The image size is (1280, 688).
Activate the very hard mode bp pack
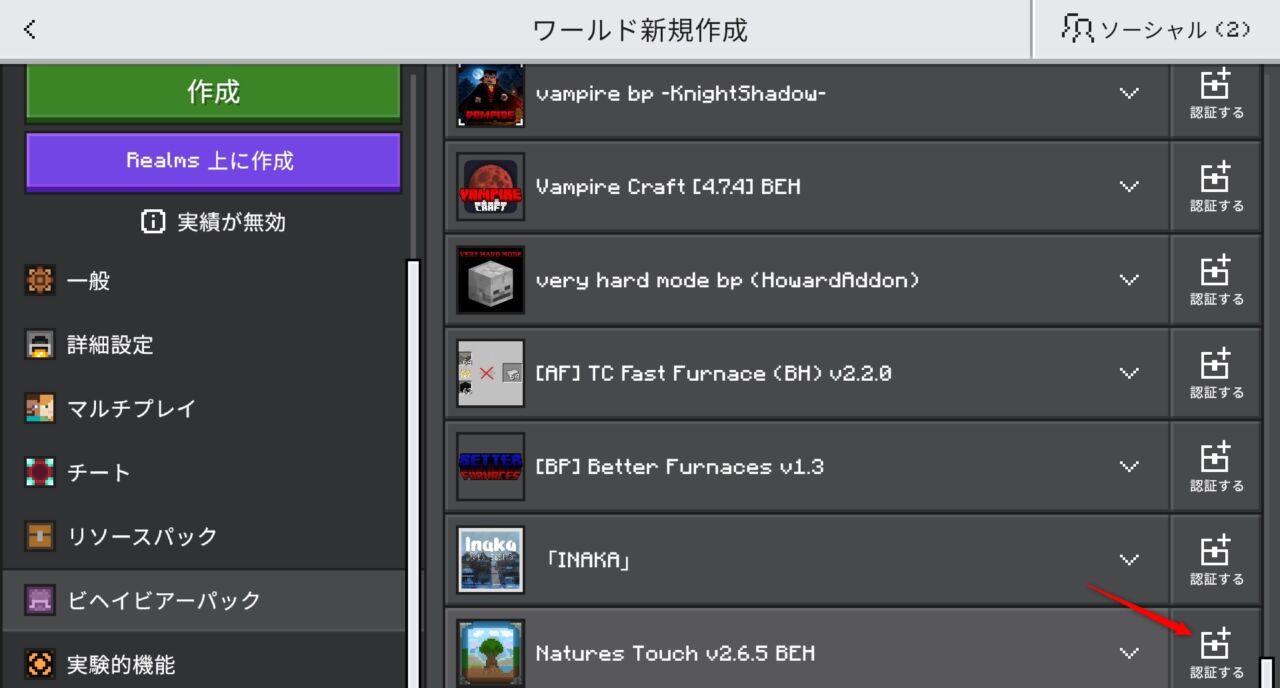click(x=1216, y=280)
